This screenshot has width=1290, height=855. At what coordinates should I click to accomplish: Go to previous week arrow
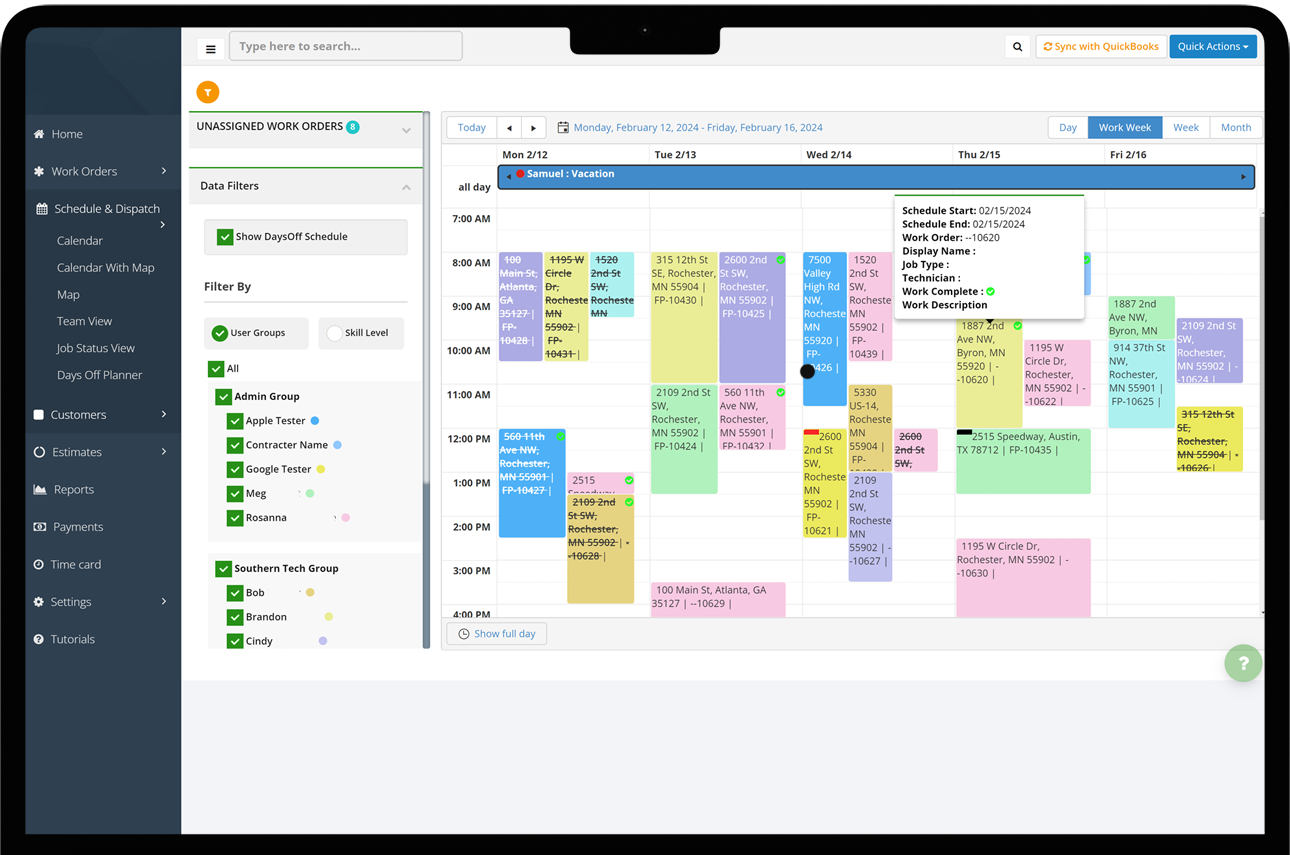coord(509,128)
